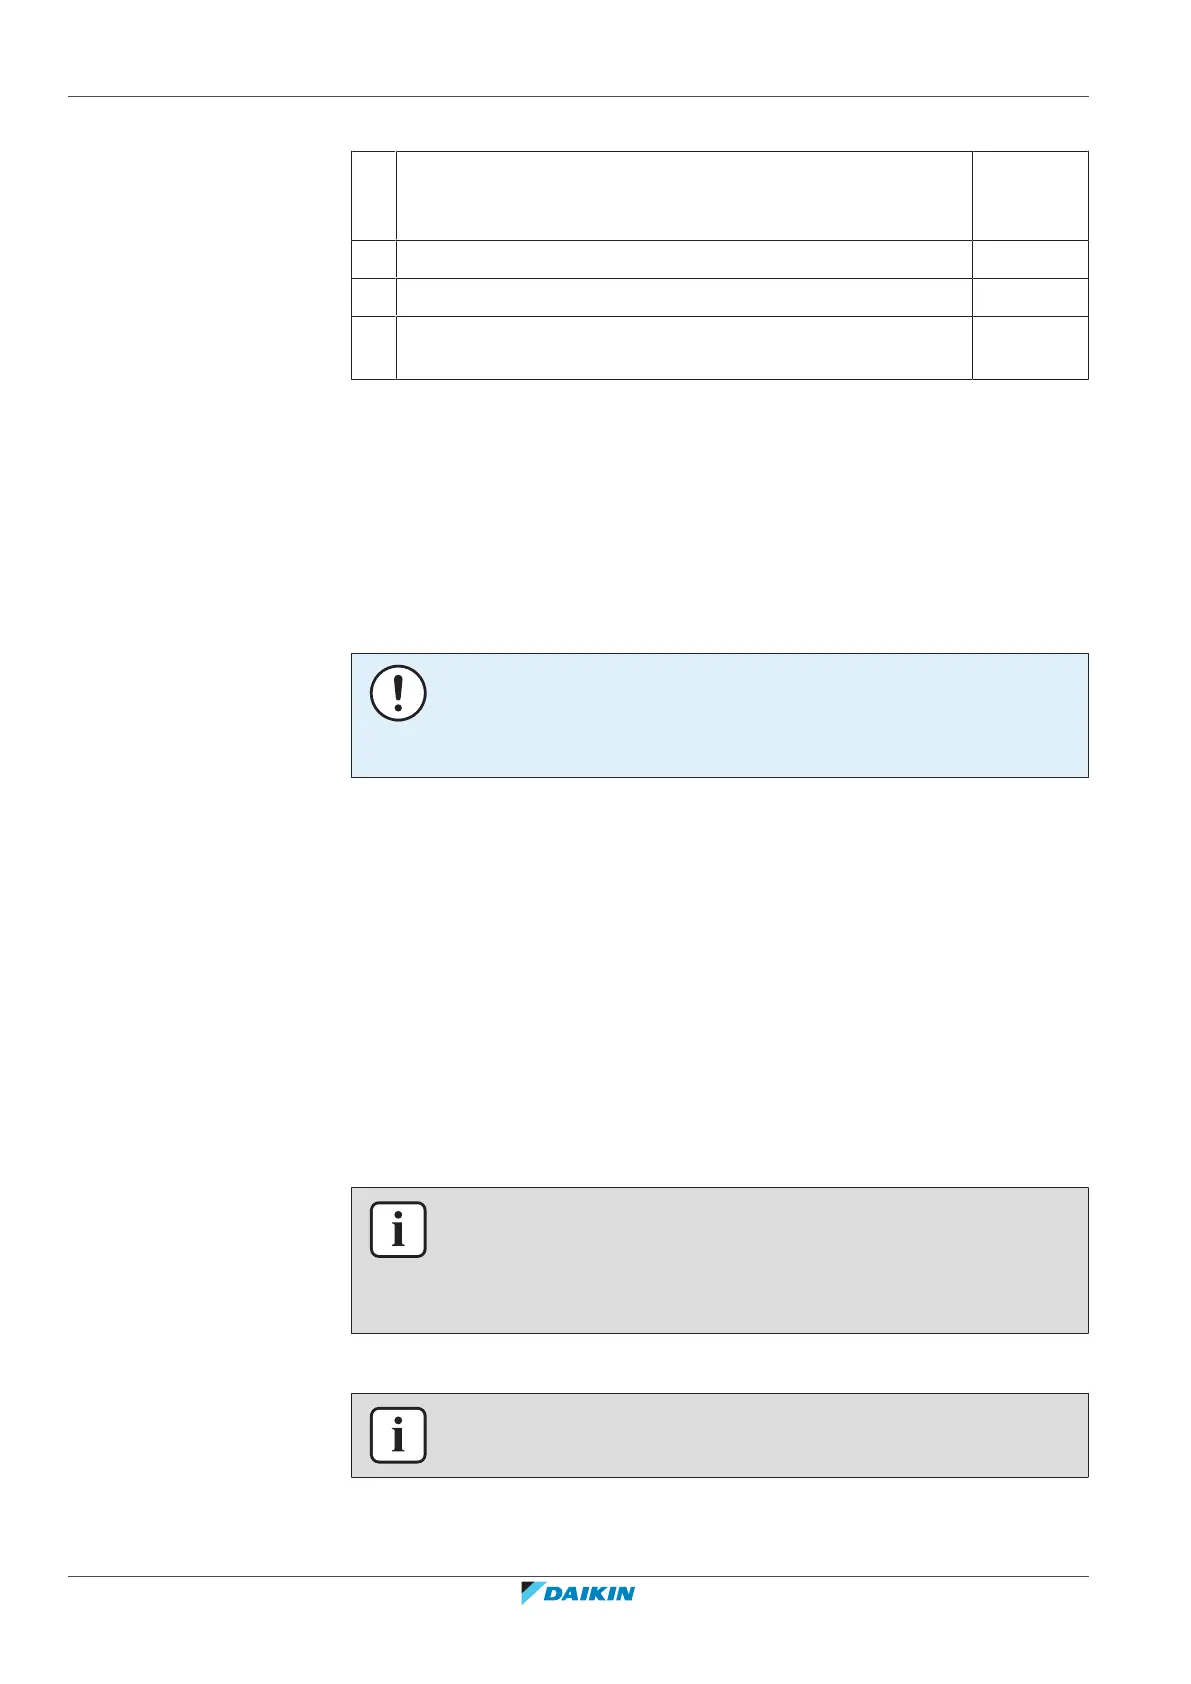
Task: Select the taller gray information box
Action: point(719,1260)
